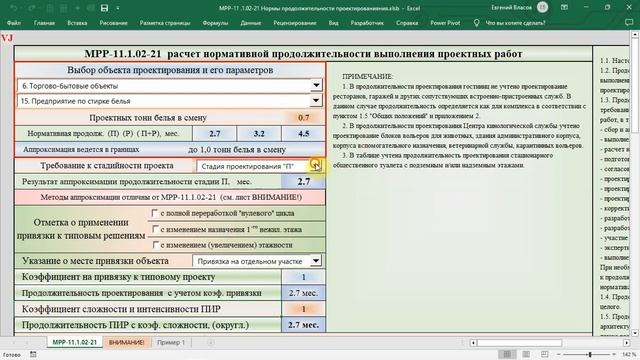Click the macro record icon in status bar
The height and width of the screenshot is (360, 640).
tap(33, 354)
